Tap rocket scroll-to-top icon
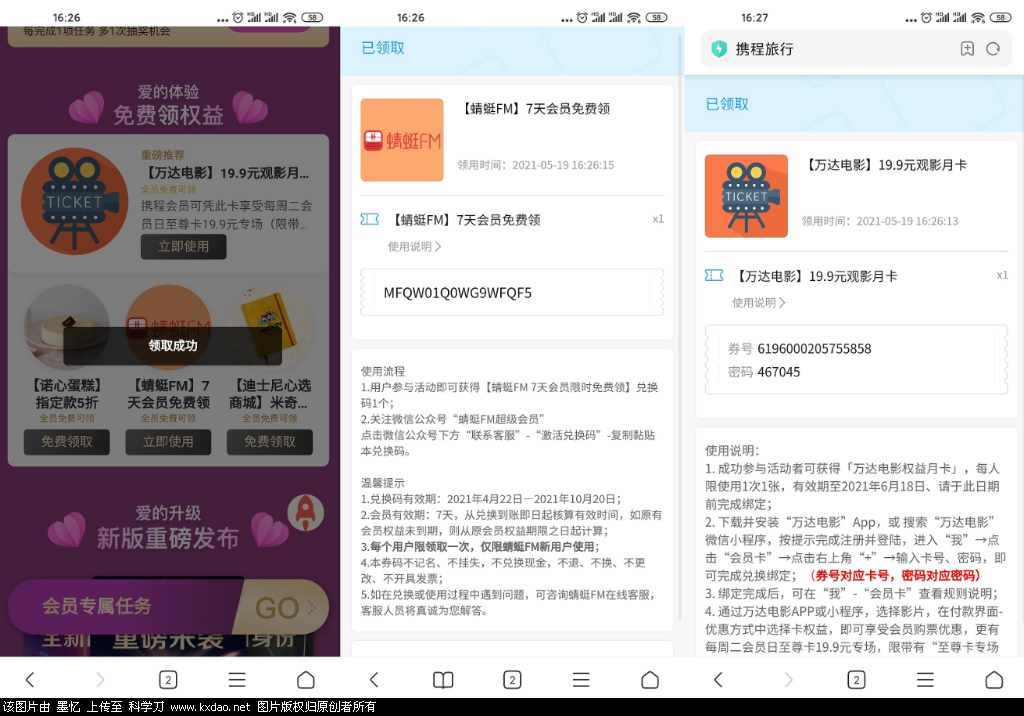 [x=306, y=512]
